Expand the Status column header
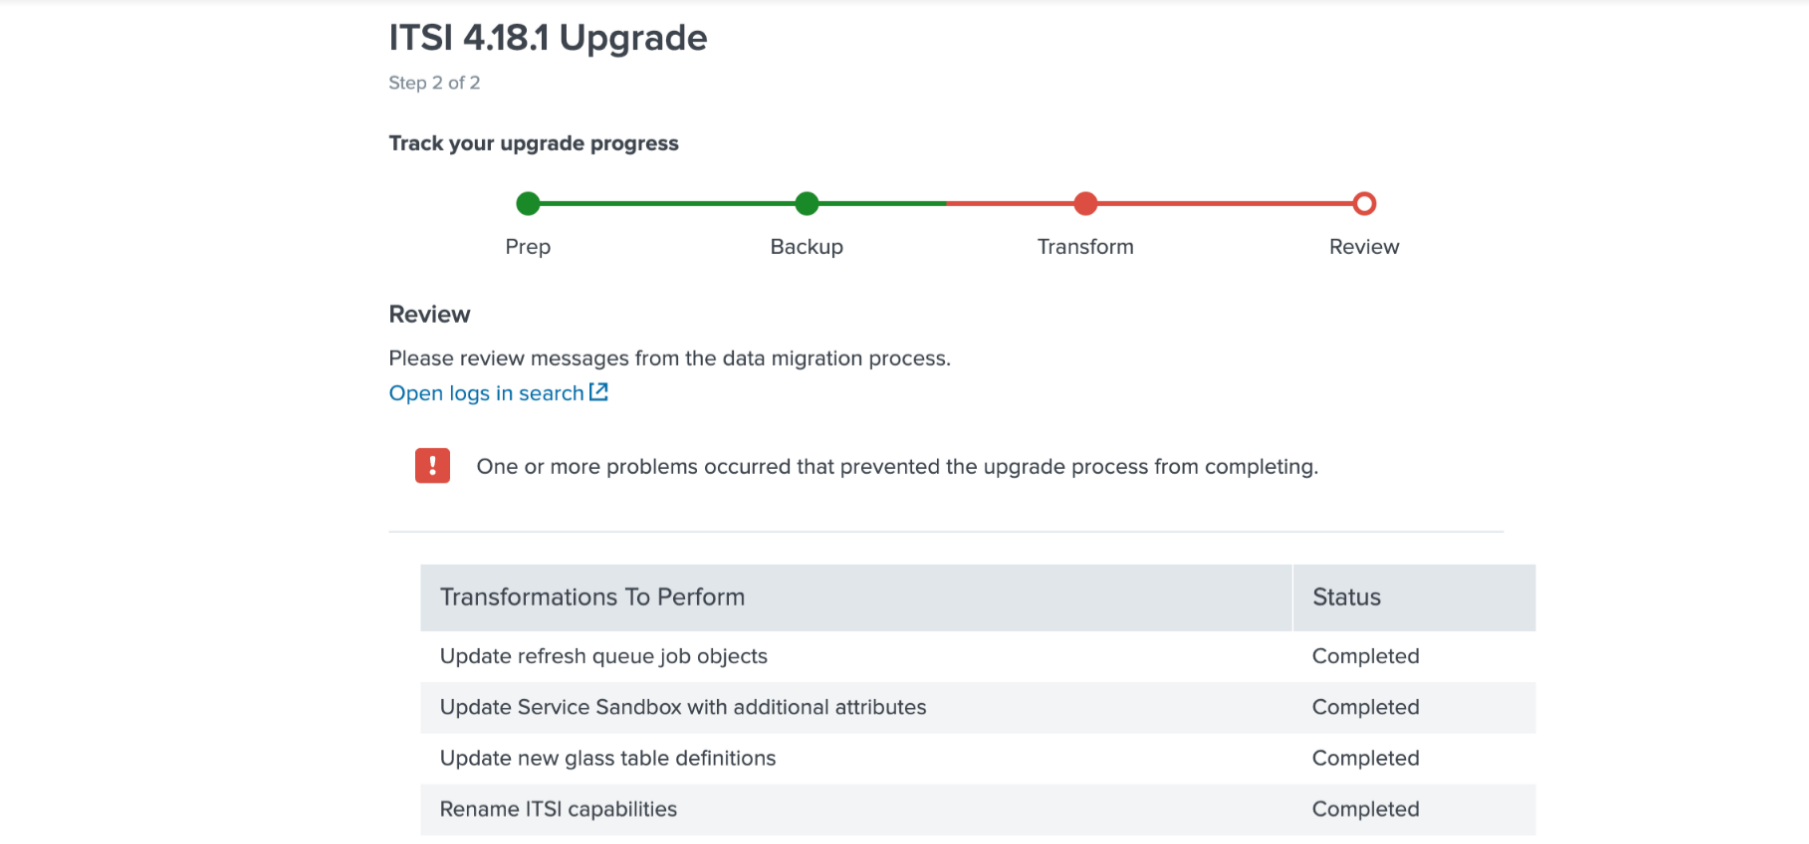This screenshot has width=1809, height=844. coord(1346,597)
